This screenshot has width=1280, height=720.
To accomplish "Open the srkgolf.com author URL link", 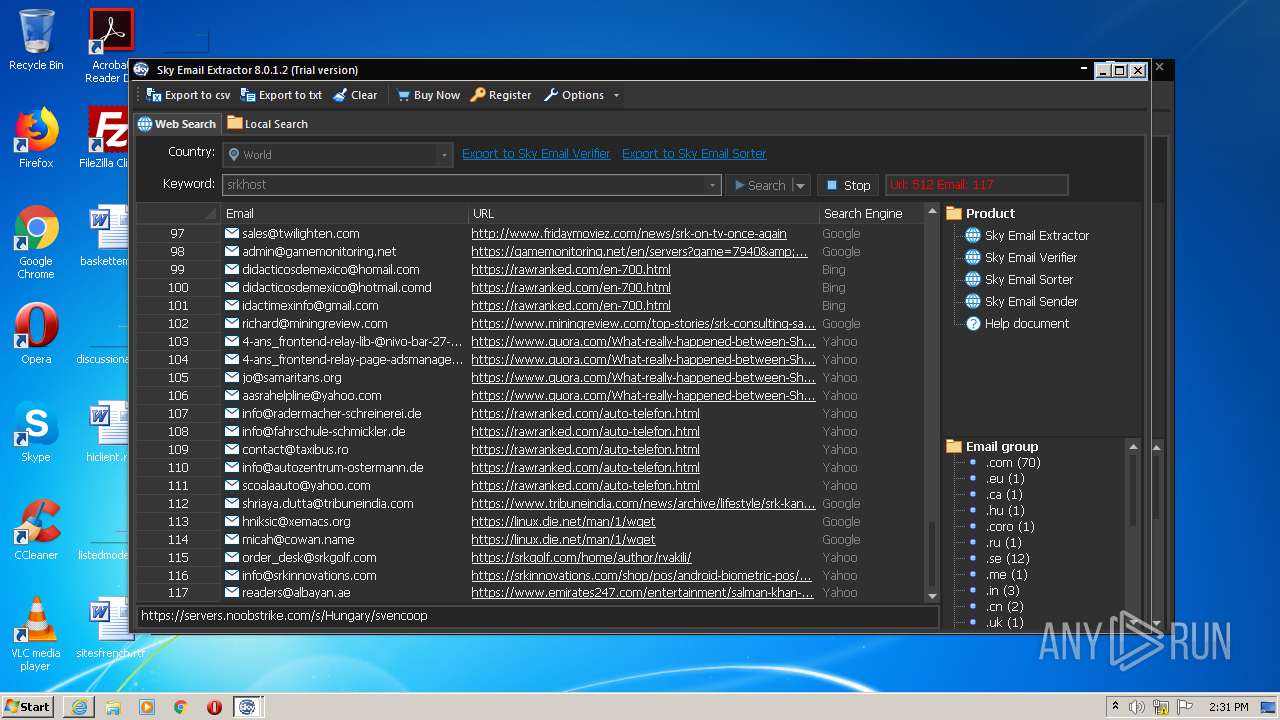I will tap(581, 557).
